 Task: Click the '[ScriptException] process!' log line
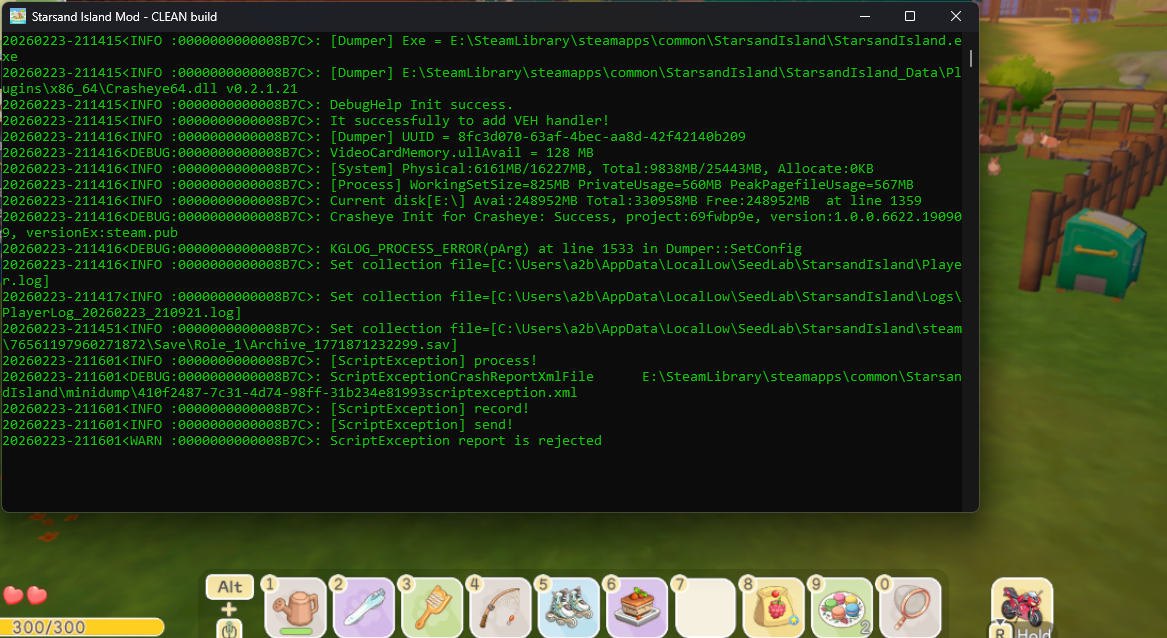[269, 361]
